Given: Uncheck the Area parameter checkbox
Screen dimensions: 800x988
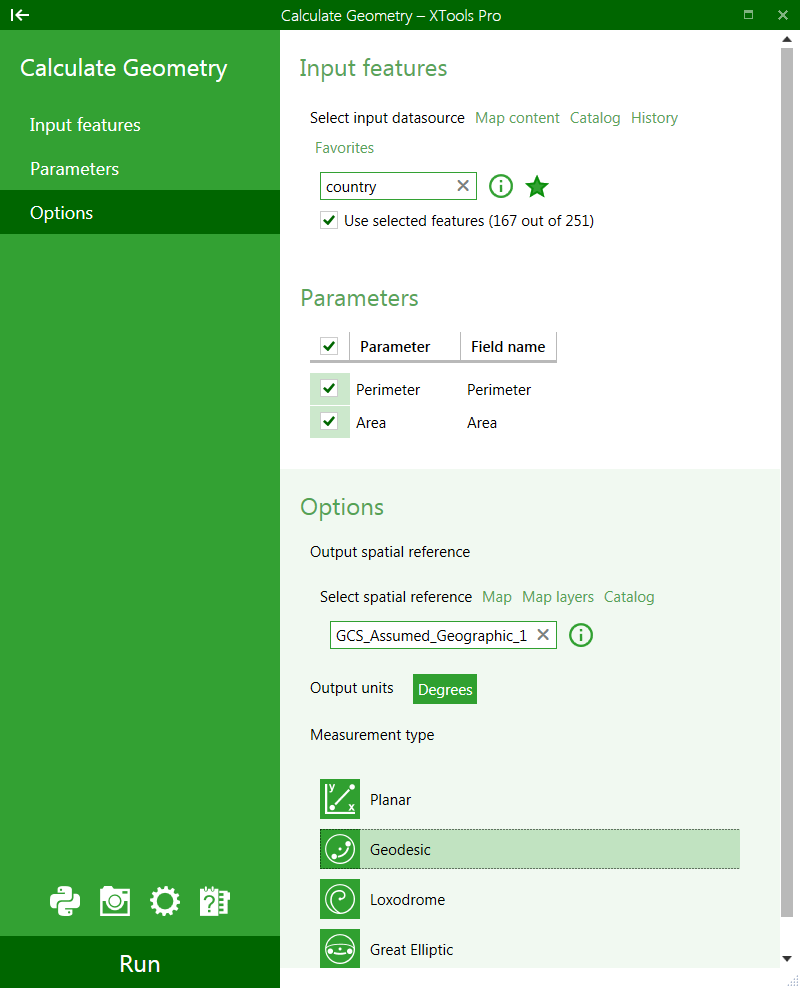Looking at the screenshot, I should pyautogui.click(x=329, y=422).
